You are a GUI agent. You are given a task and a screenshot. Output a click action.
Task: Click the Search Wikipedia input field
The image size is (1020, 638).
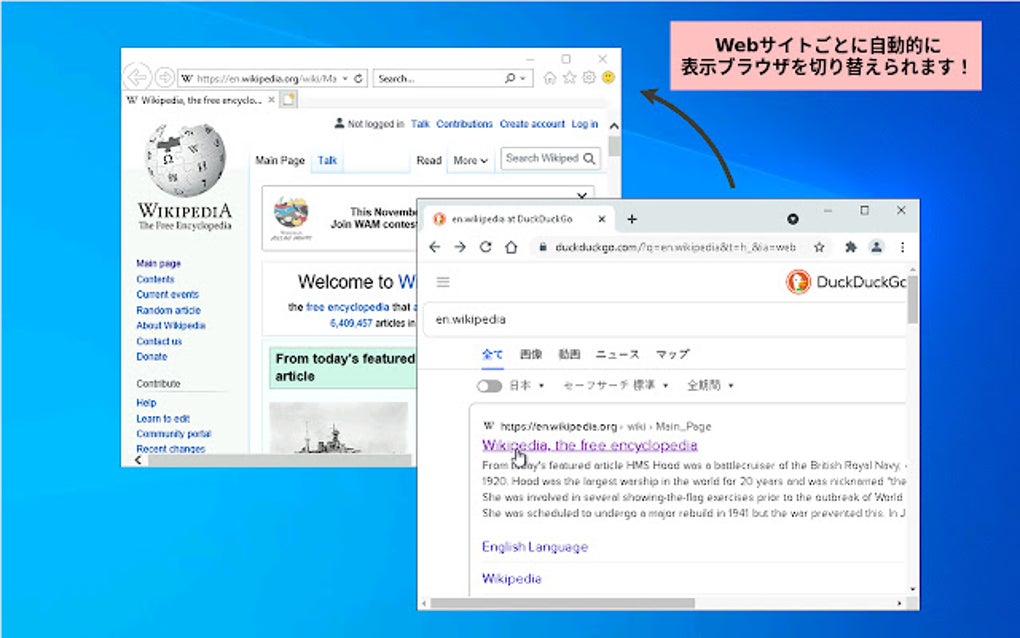point(543,158)
